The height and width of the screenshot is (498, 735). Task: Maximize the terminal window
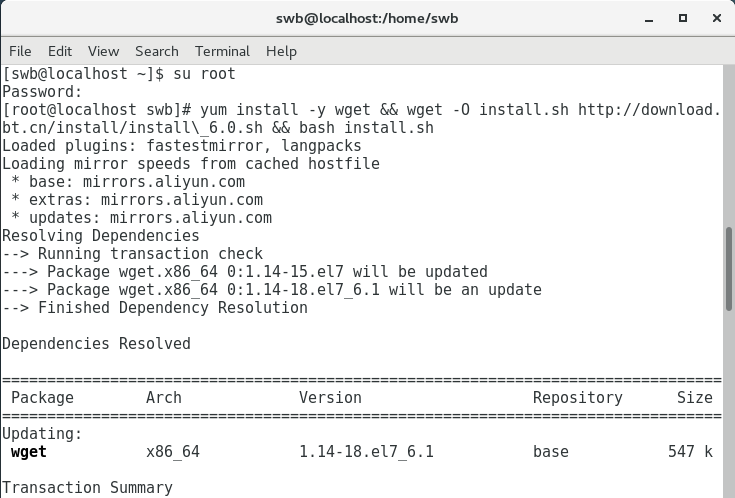(683, 18)
